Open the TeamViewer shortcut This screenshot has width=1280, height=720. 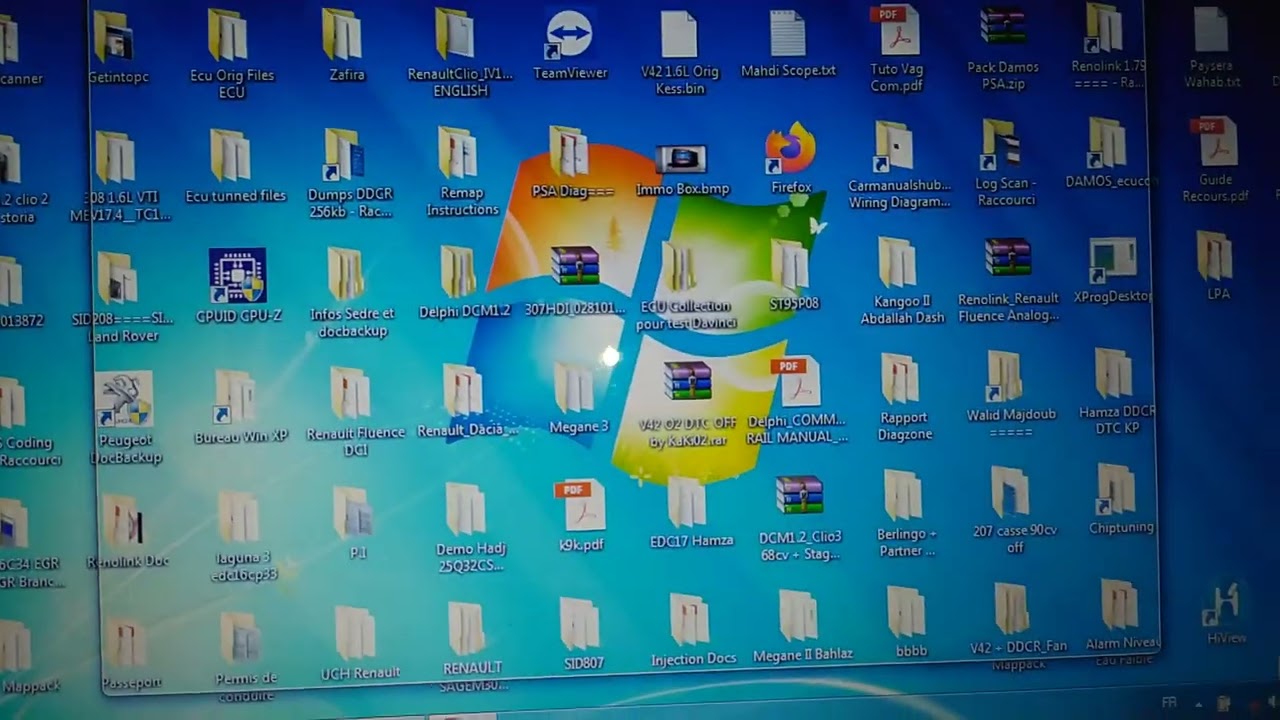click(x=569, y=36)
